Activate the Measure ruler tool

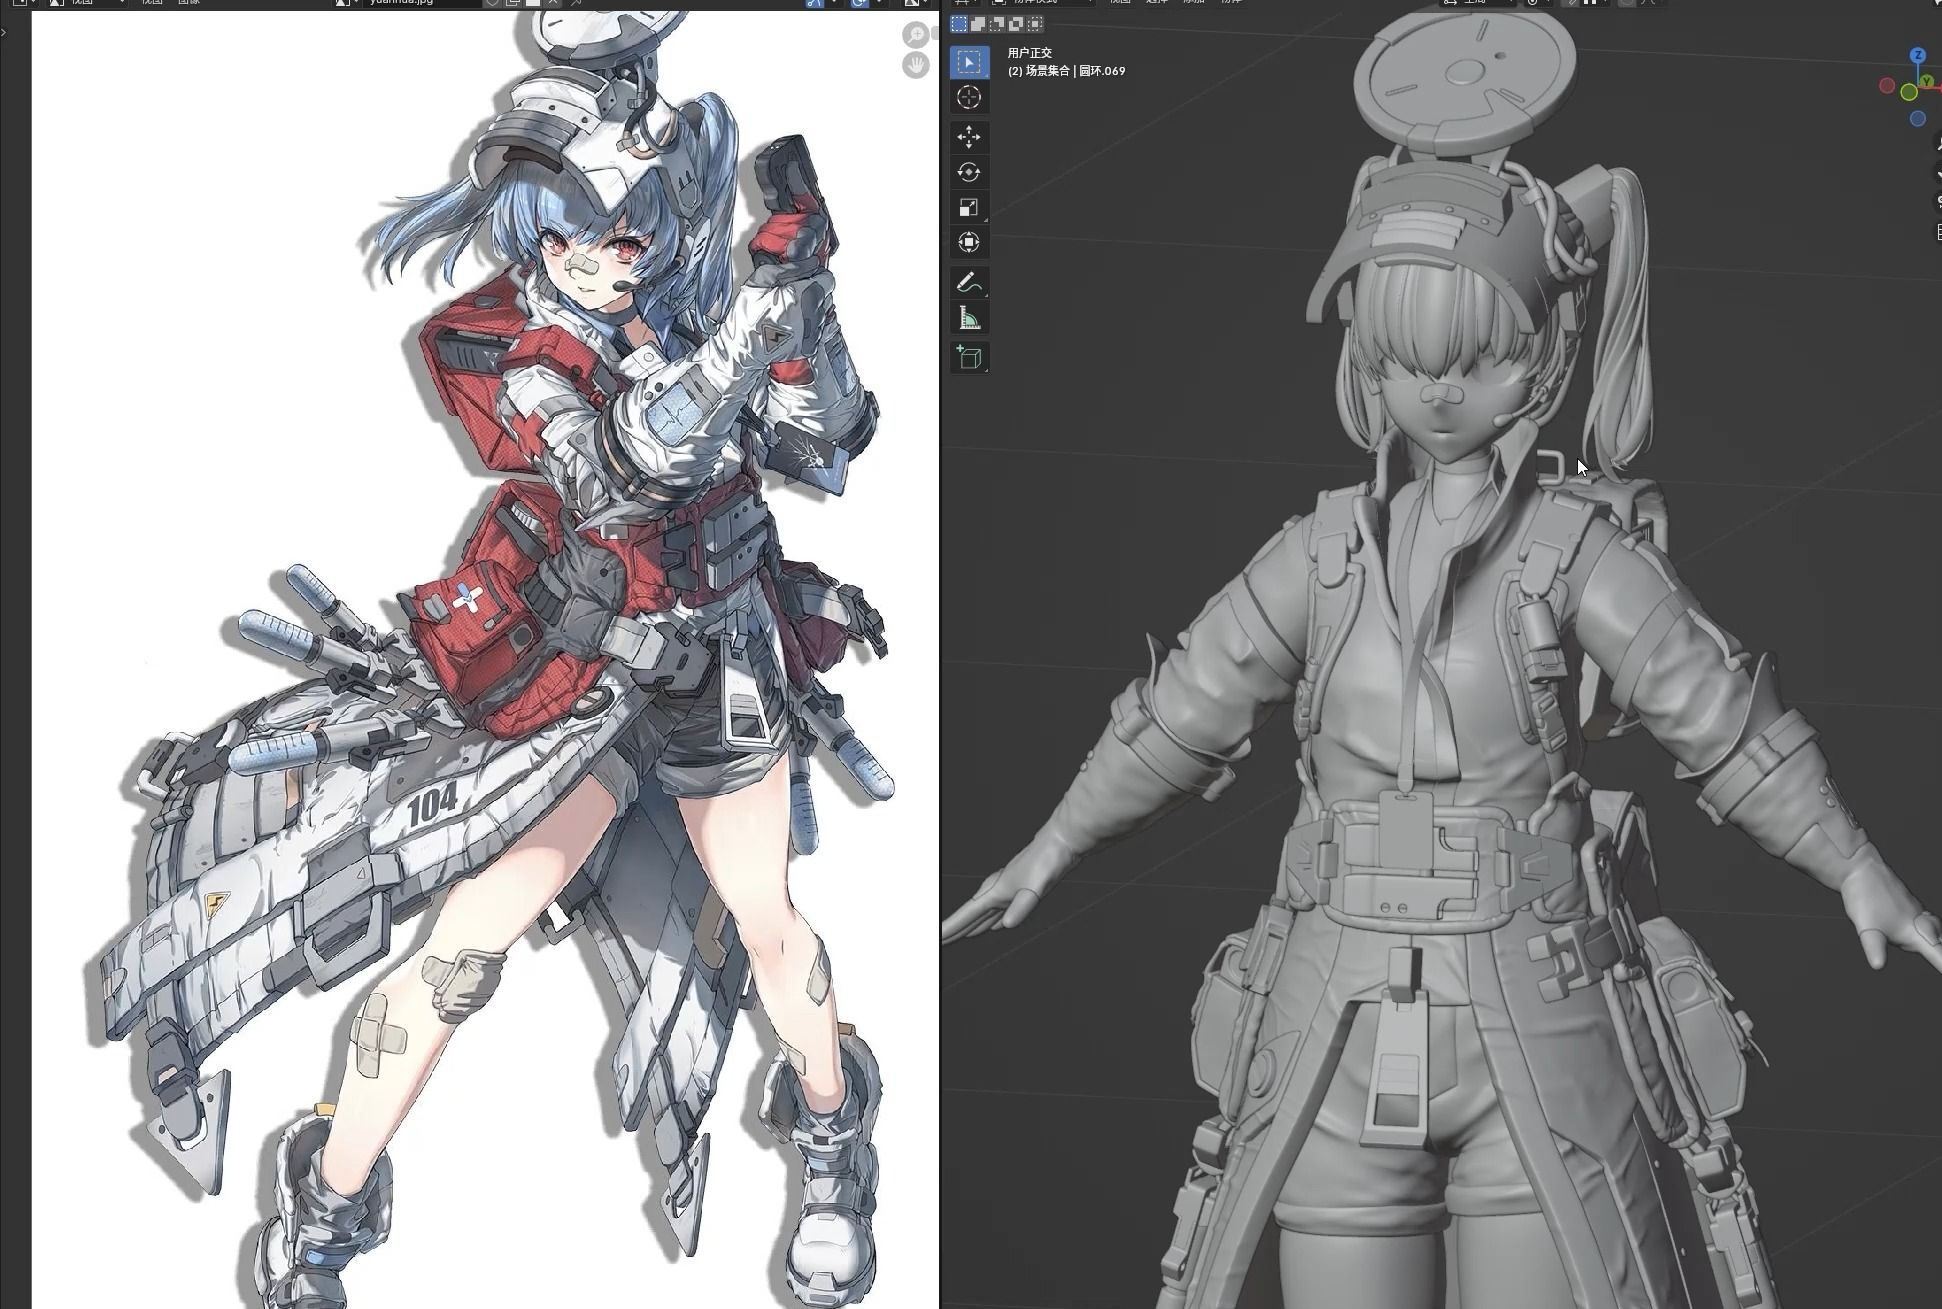tap(968, 318)
